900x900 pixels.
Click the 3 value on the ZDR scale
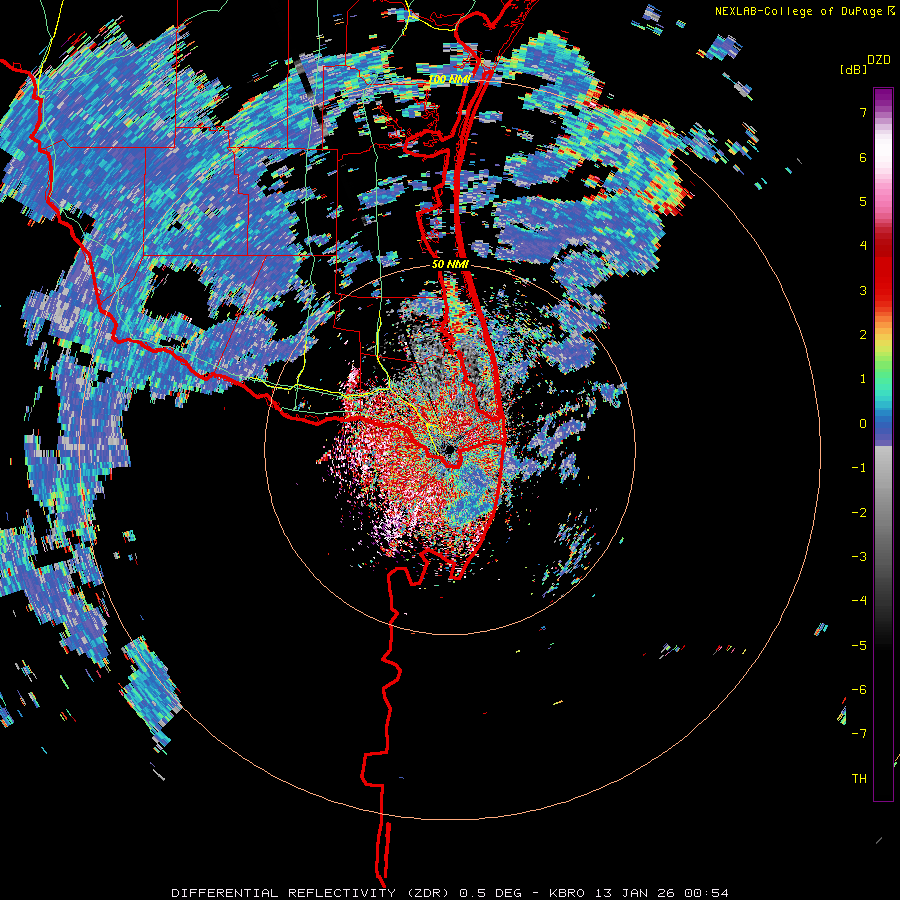click(x=863, y=290)
